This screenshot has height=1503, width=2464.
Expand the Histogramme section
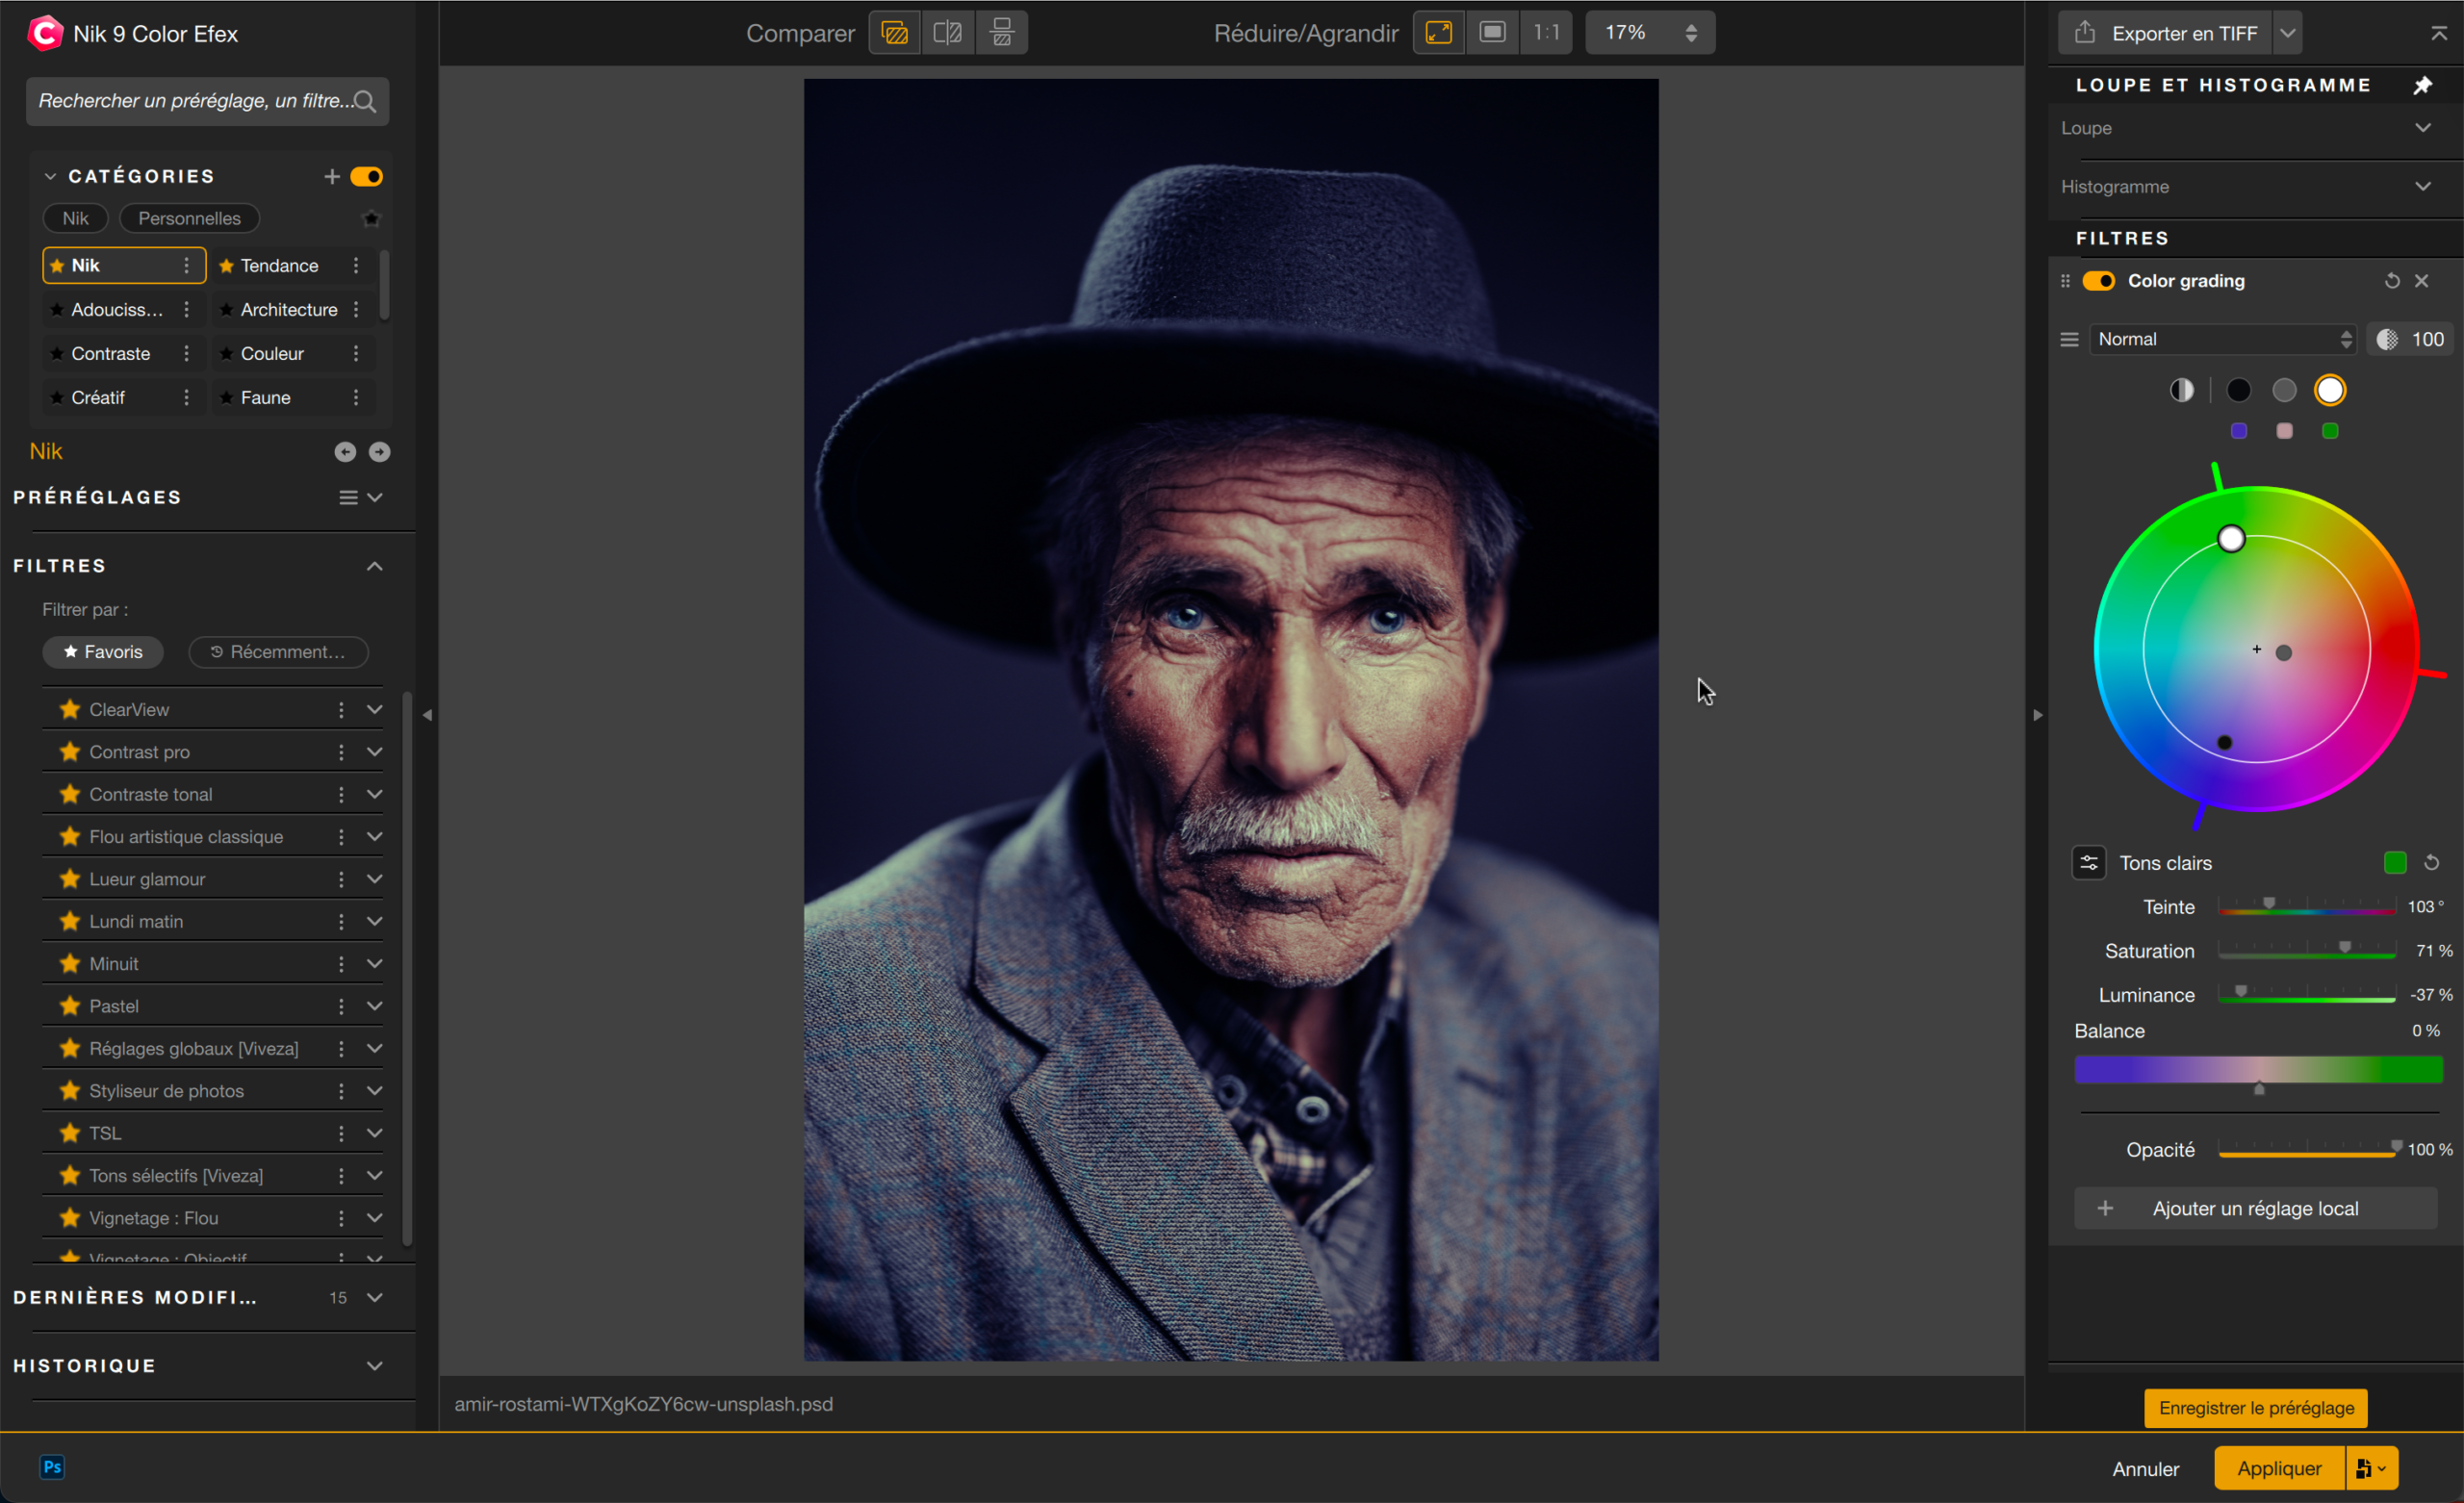[2424, 186]
